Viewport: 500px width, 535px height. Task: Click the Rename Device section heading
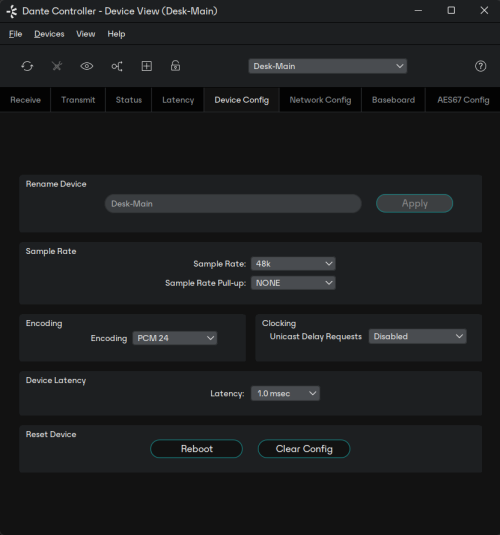pos(56,184)
